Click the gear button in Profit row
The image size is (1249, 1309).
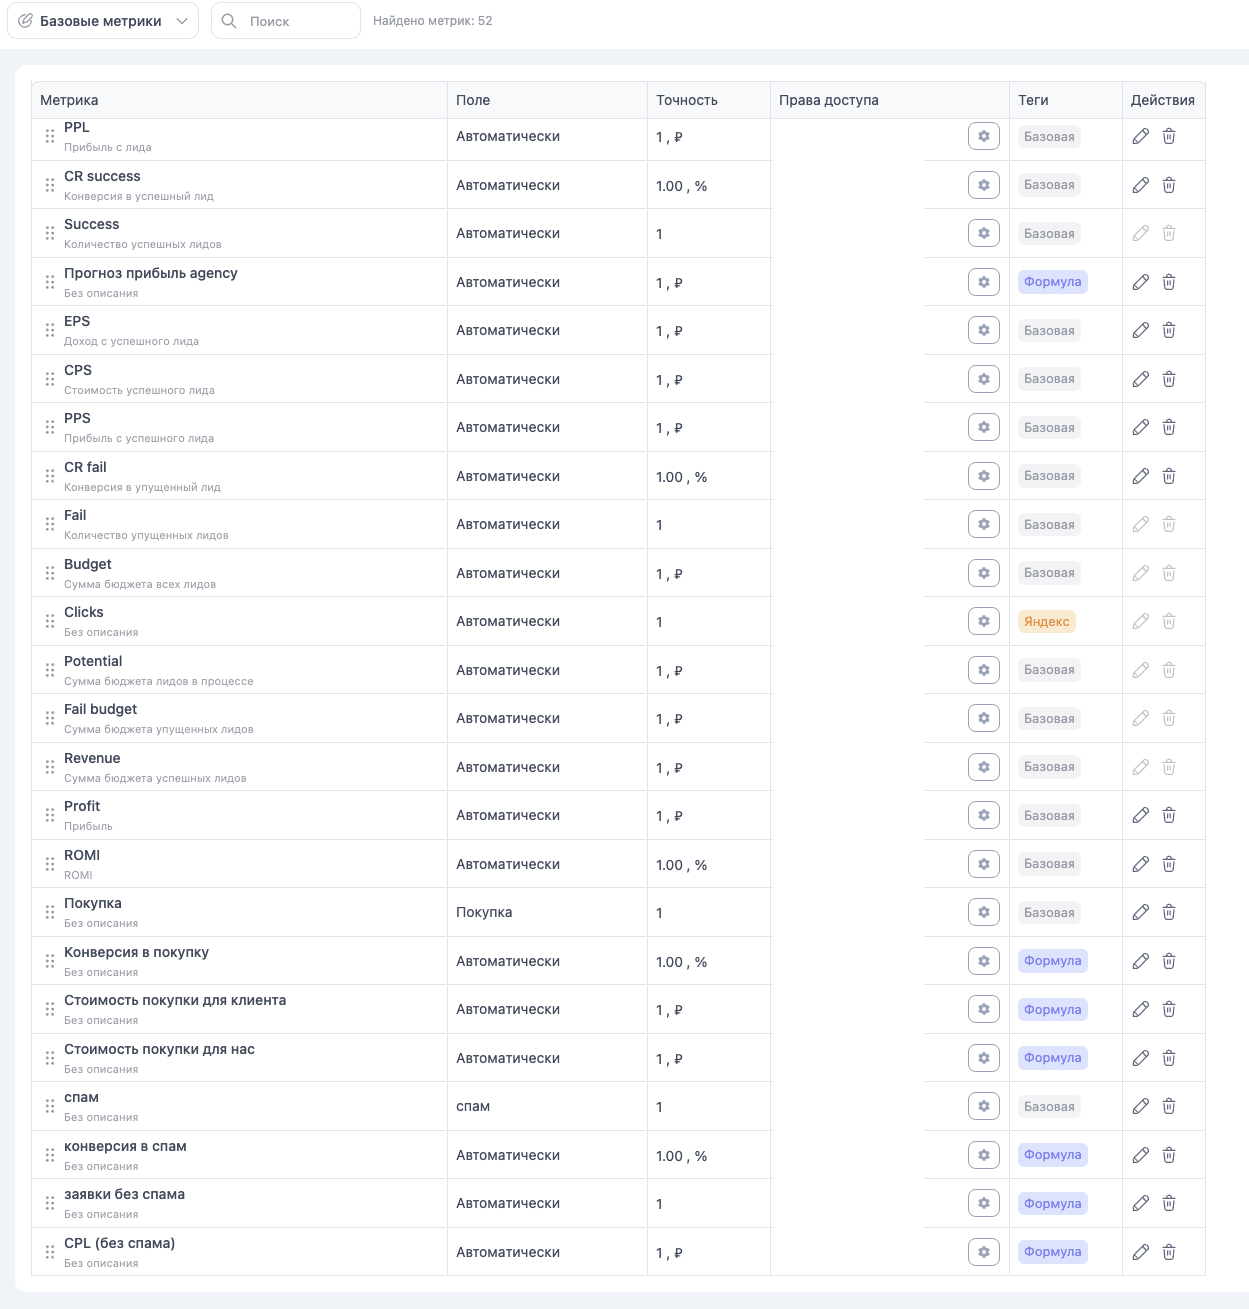pyautogui.click(x=984, y=815)
